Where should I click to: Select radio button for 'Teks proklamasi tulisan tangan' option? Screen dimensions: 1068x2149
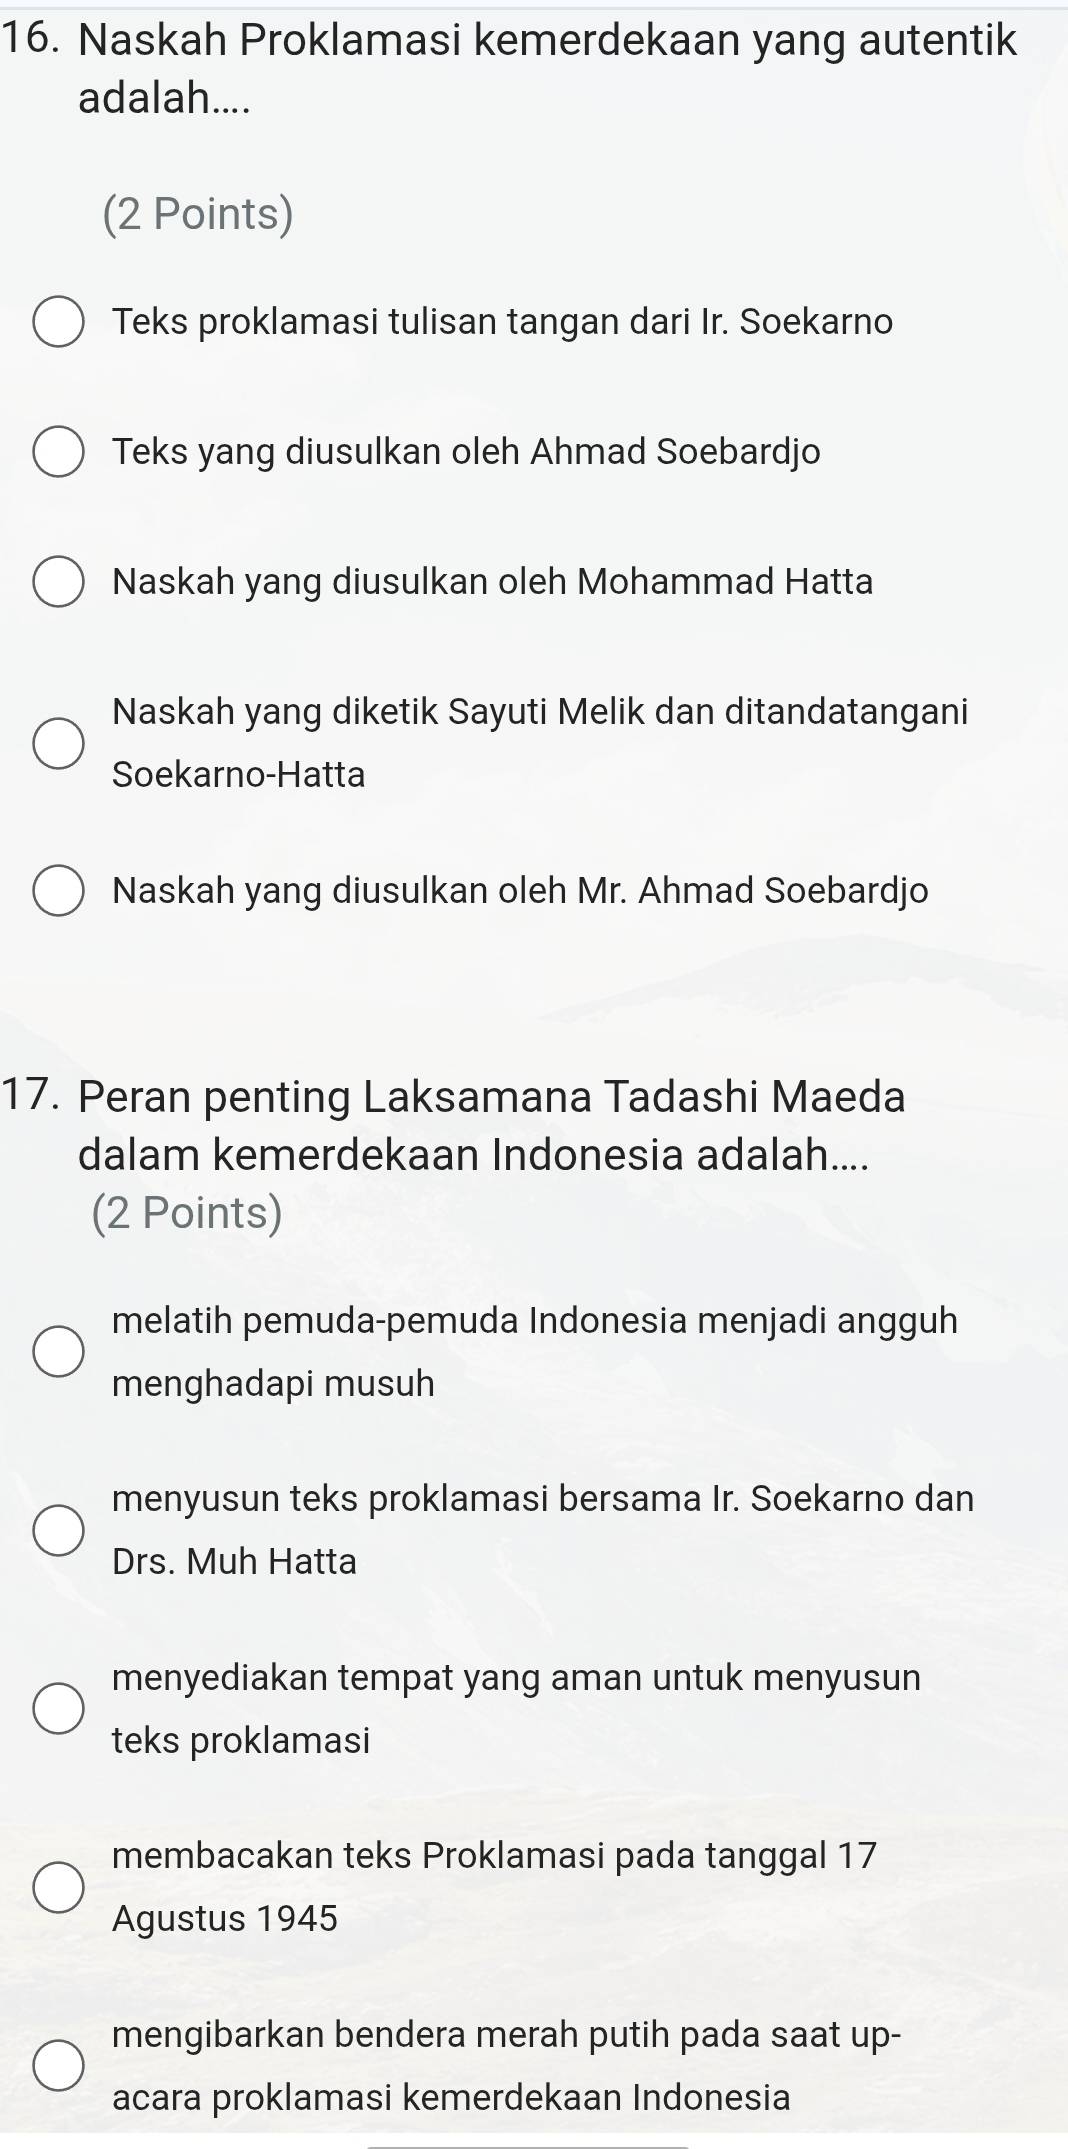point(59,322)
